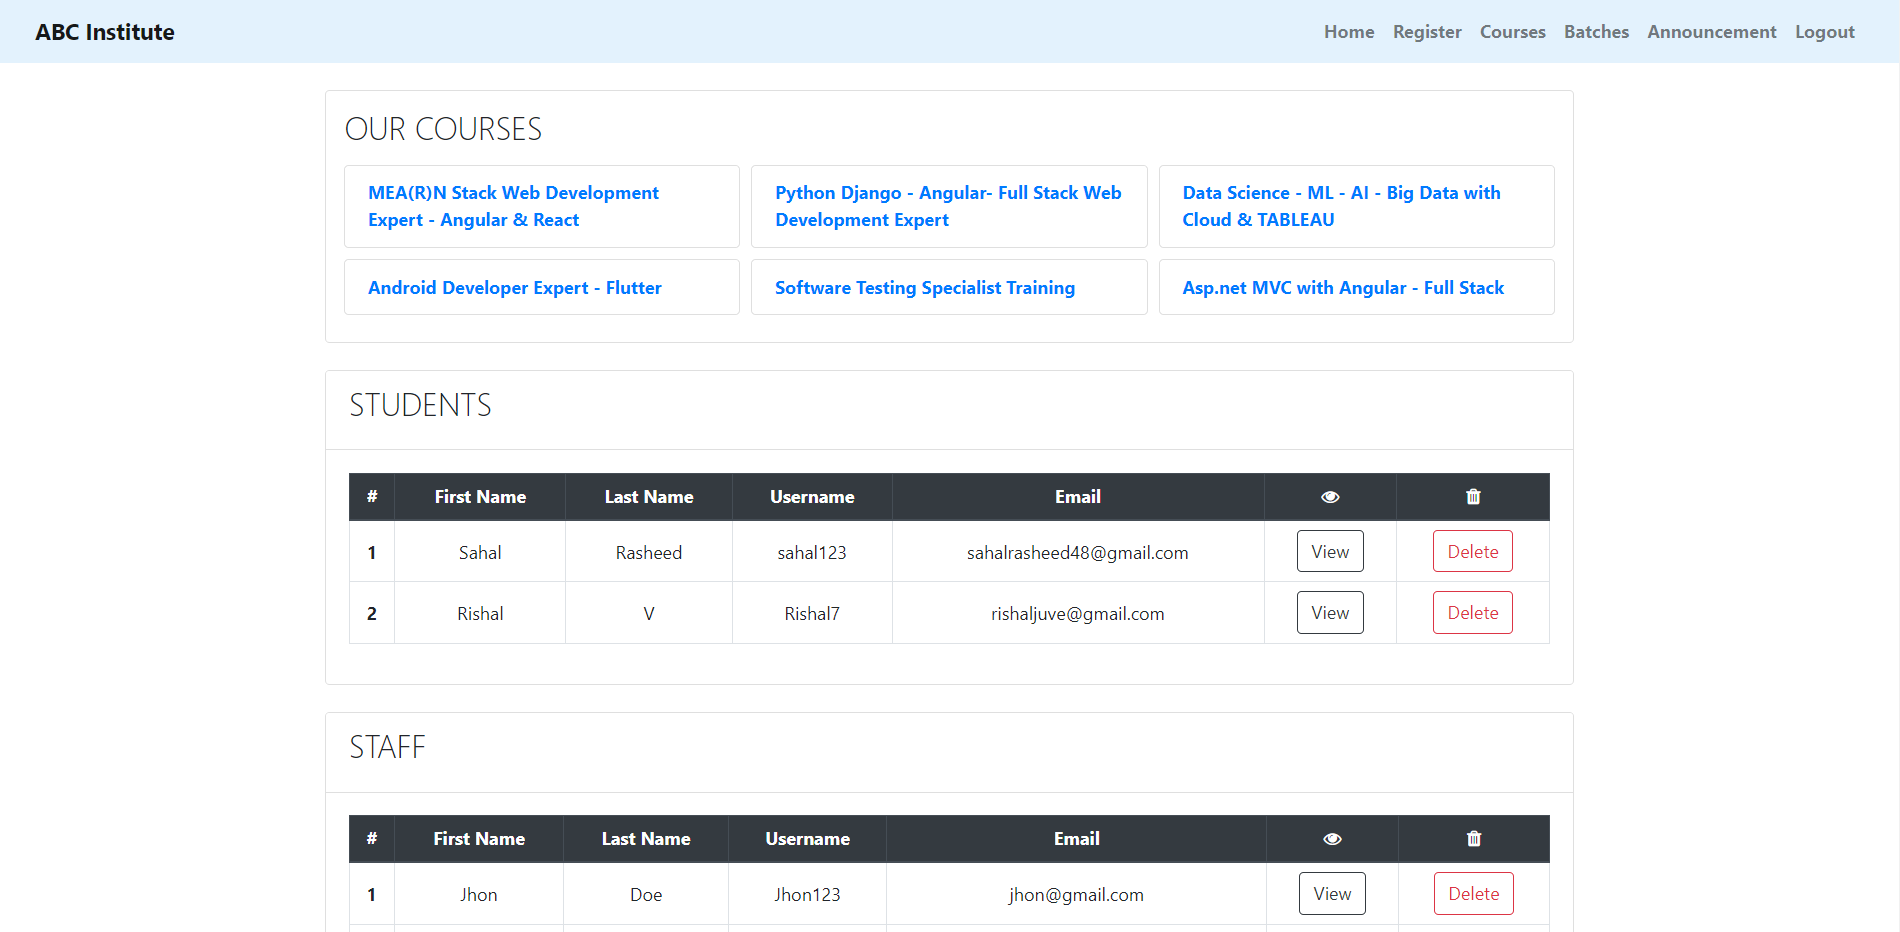1900x932 pixels.
Task: Delete student Sahal Rasheed
Action: (x=1472, y=552)
